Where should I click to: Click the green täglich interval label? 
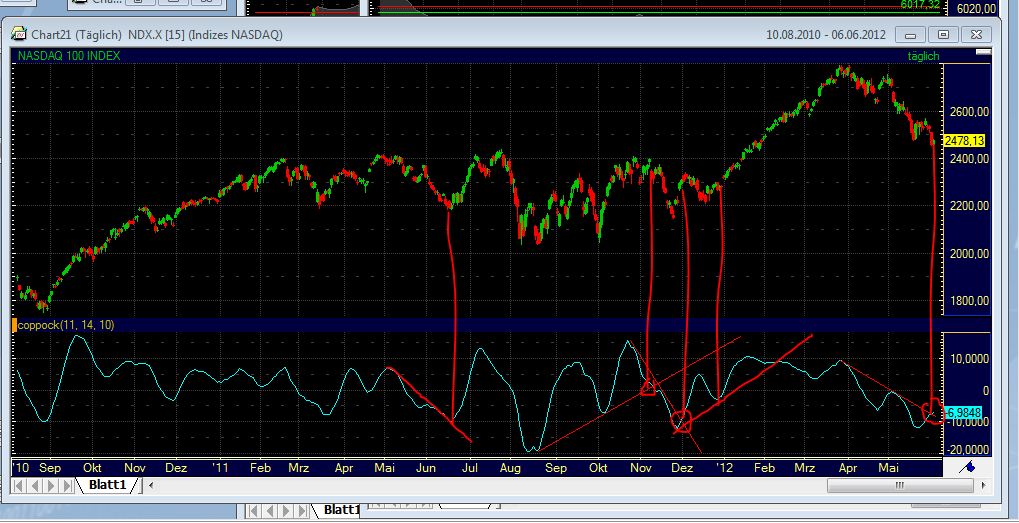point(923,57)
